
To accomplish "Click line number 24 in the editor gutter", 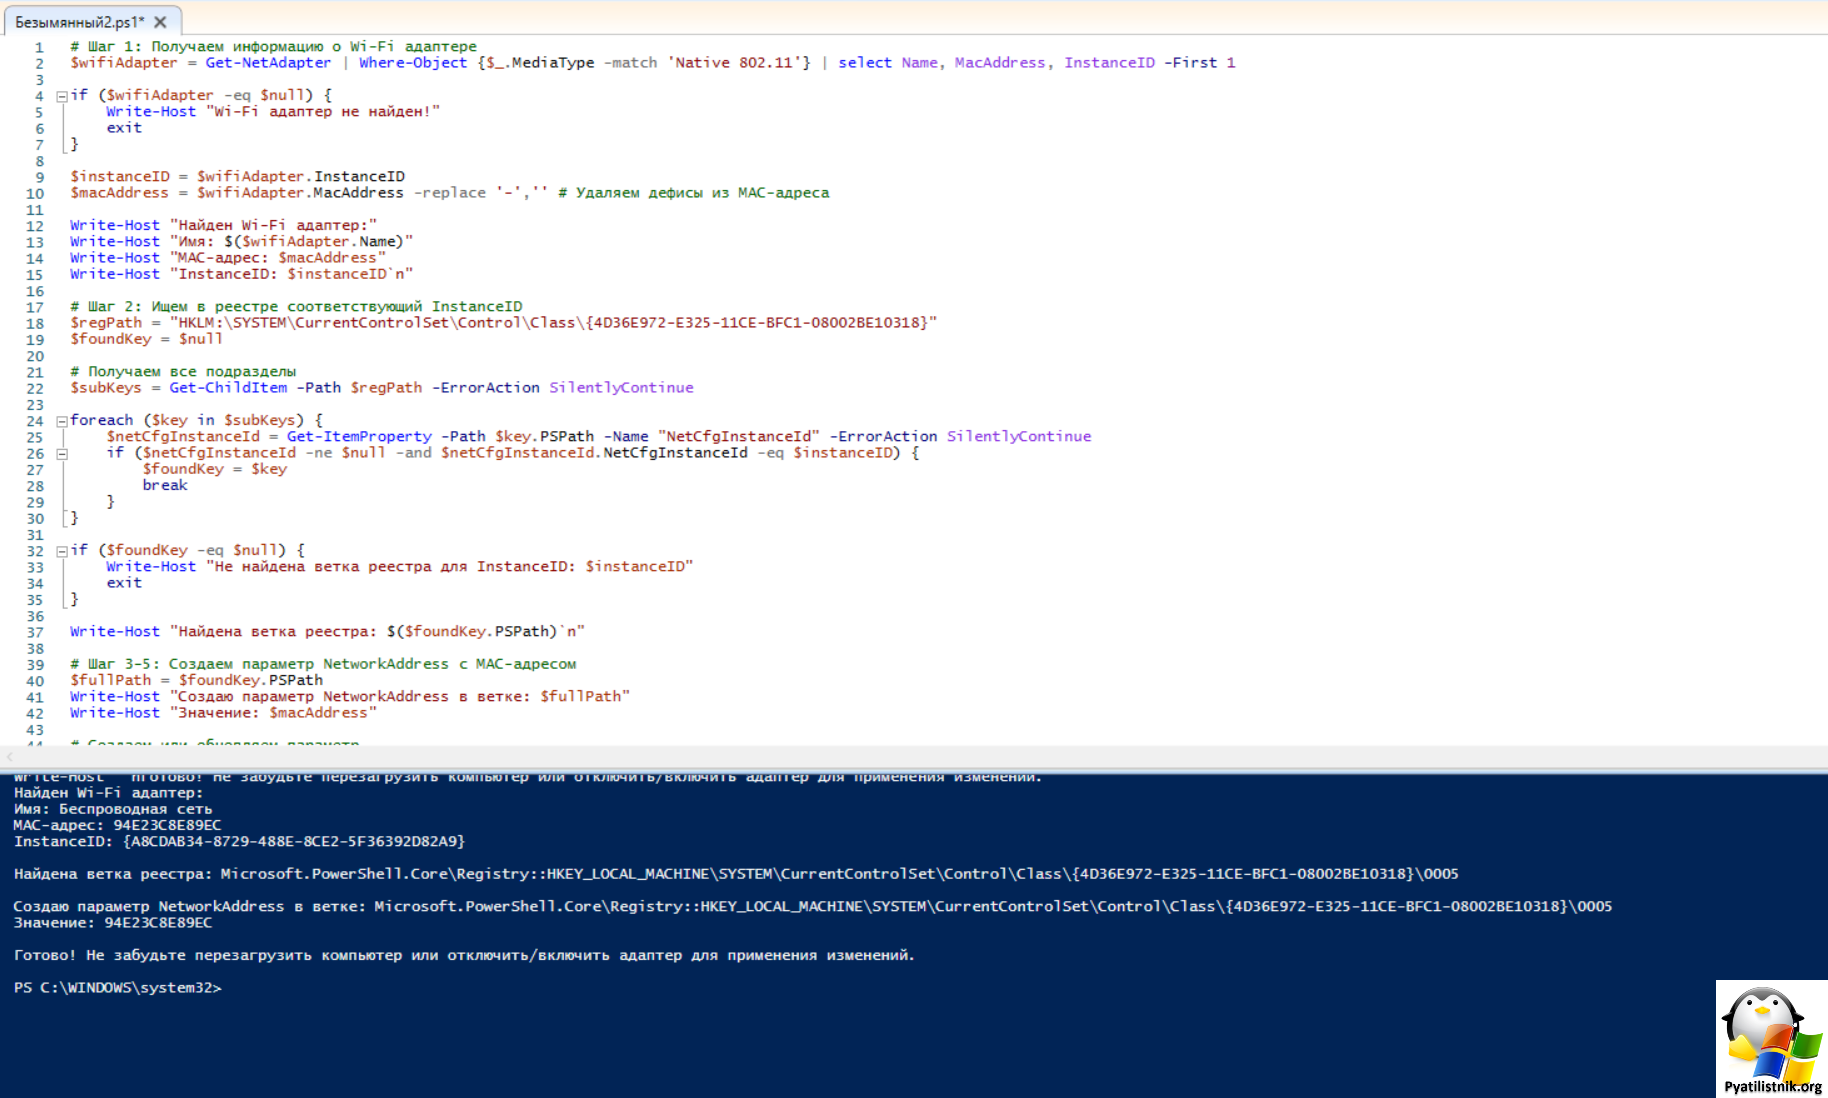I will [35, 421].
